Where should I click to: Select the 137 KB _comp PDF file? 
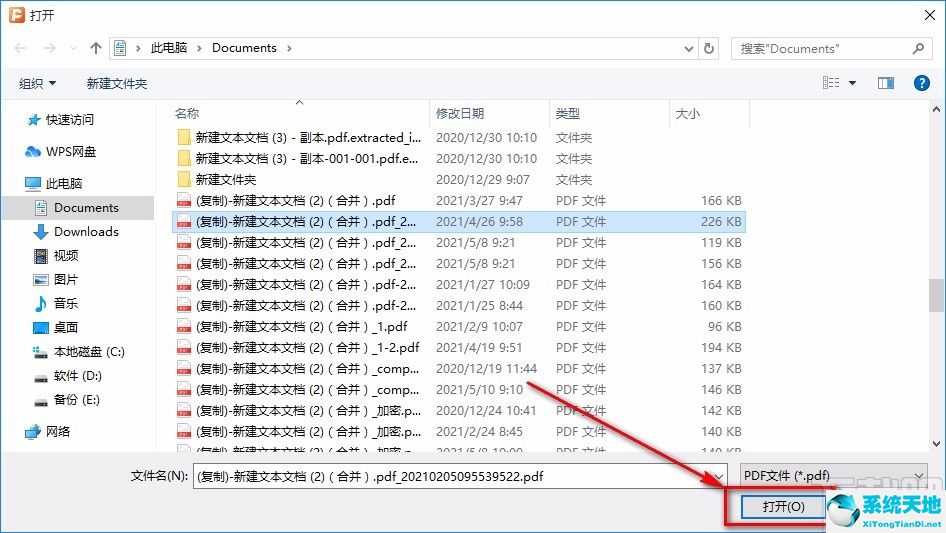point(459,369)
